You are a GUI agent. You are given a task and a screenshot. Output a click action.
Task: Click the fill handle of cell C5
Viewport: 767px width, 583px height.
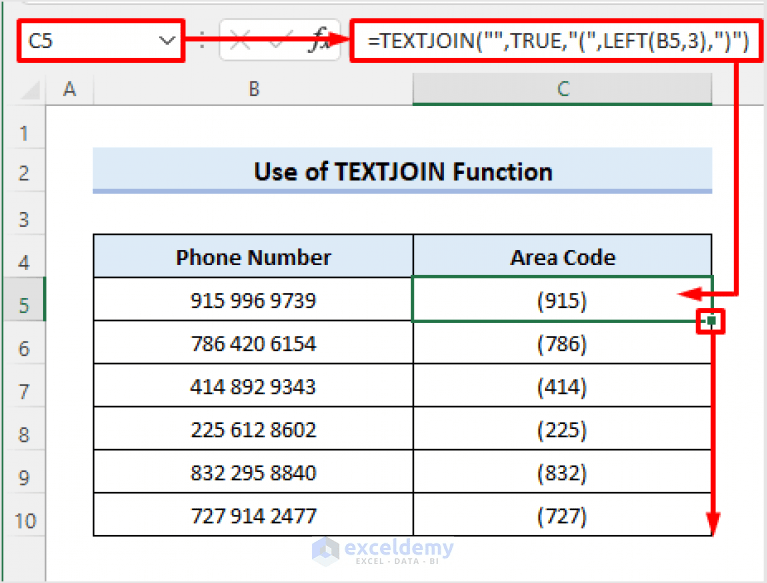(x=711, y=321)
